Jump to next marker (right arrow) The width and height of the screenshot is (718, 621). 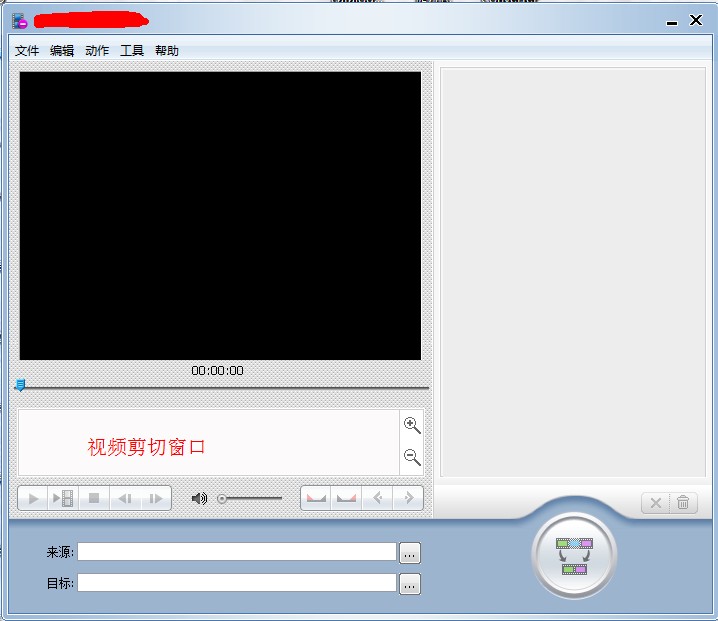[x=408, y=498]
